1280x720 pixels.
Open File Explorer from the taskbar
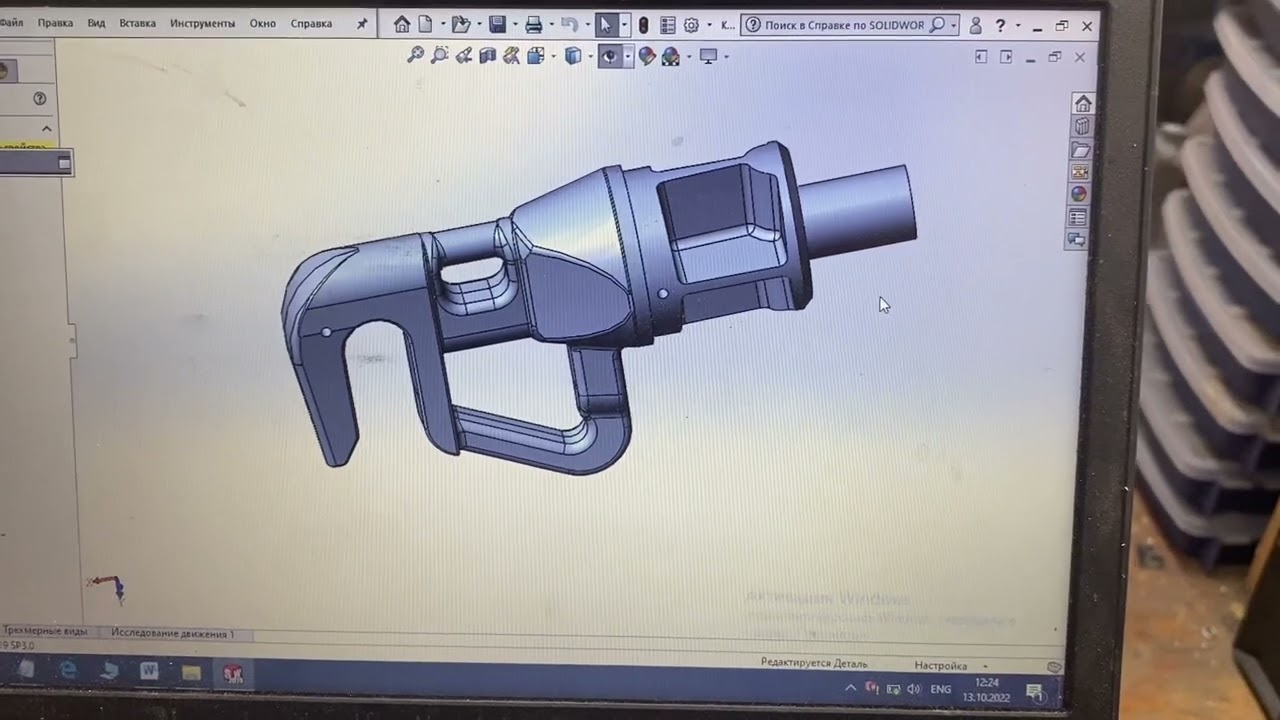point(191,672)
